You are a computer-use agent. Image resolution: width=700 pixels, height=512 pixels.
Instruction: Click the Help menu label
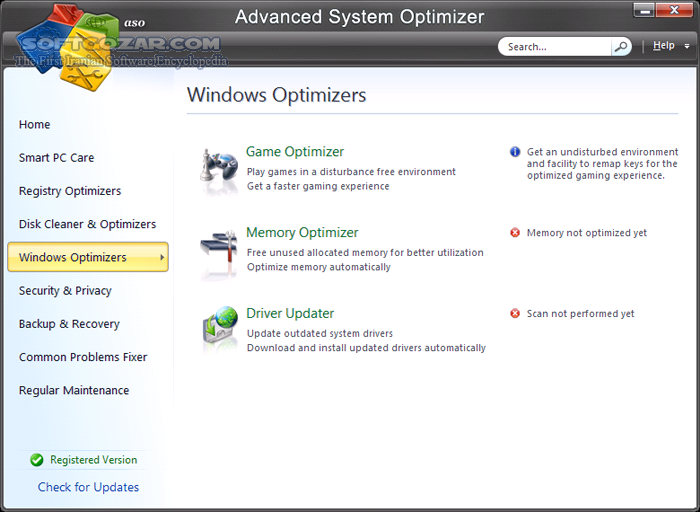[x=663, y=46]
